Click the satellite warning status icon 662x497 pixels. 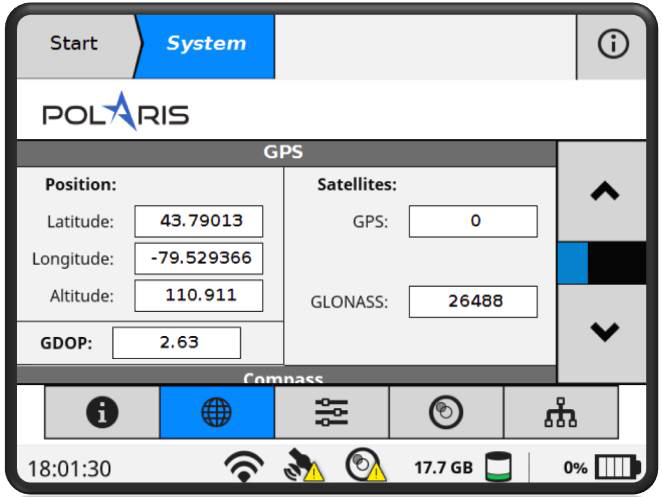pos(303,466)
